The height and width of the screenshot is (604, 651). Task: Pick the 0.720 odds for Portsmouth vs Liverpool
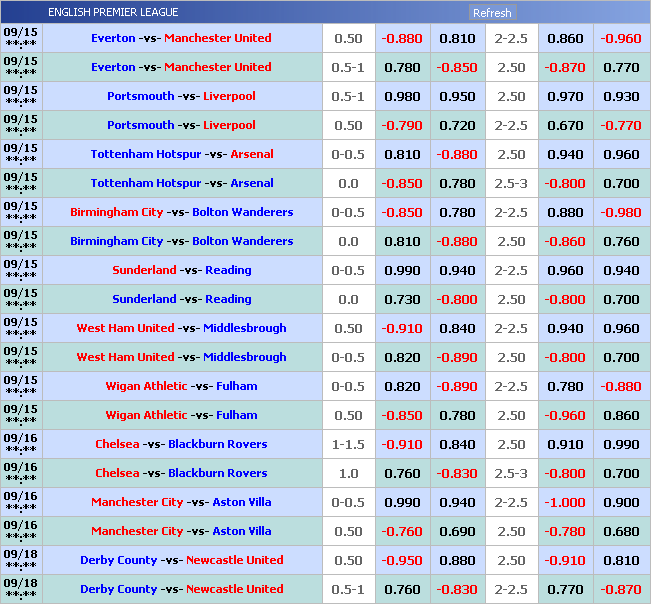[x=457, y=125]
